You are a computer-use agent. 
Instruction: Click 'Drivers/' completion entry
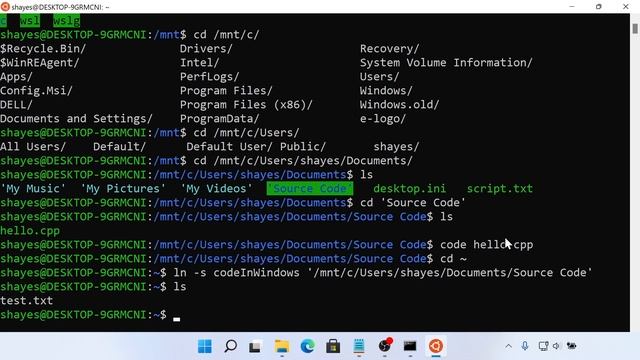[x=206, y=49]
